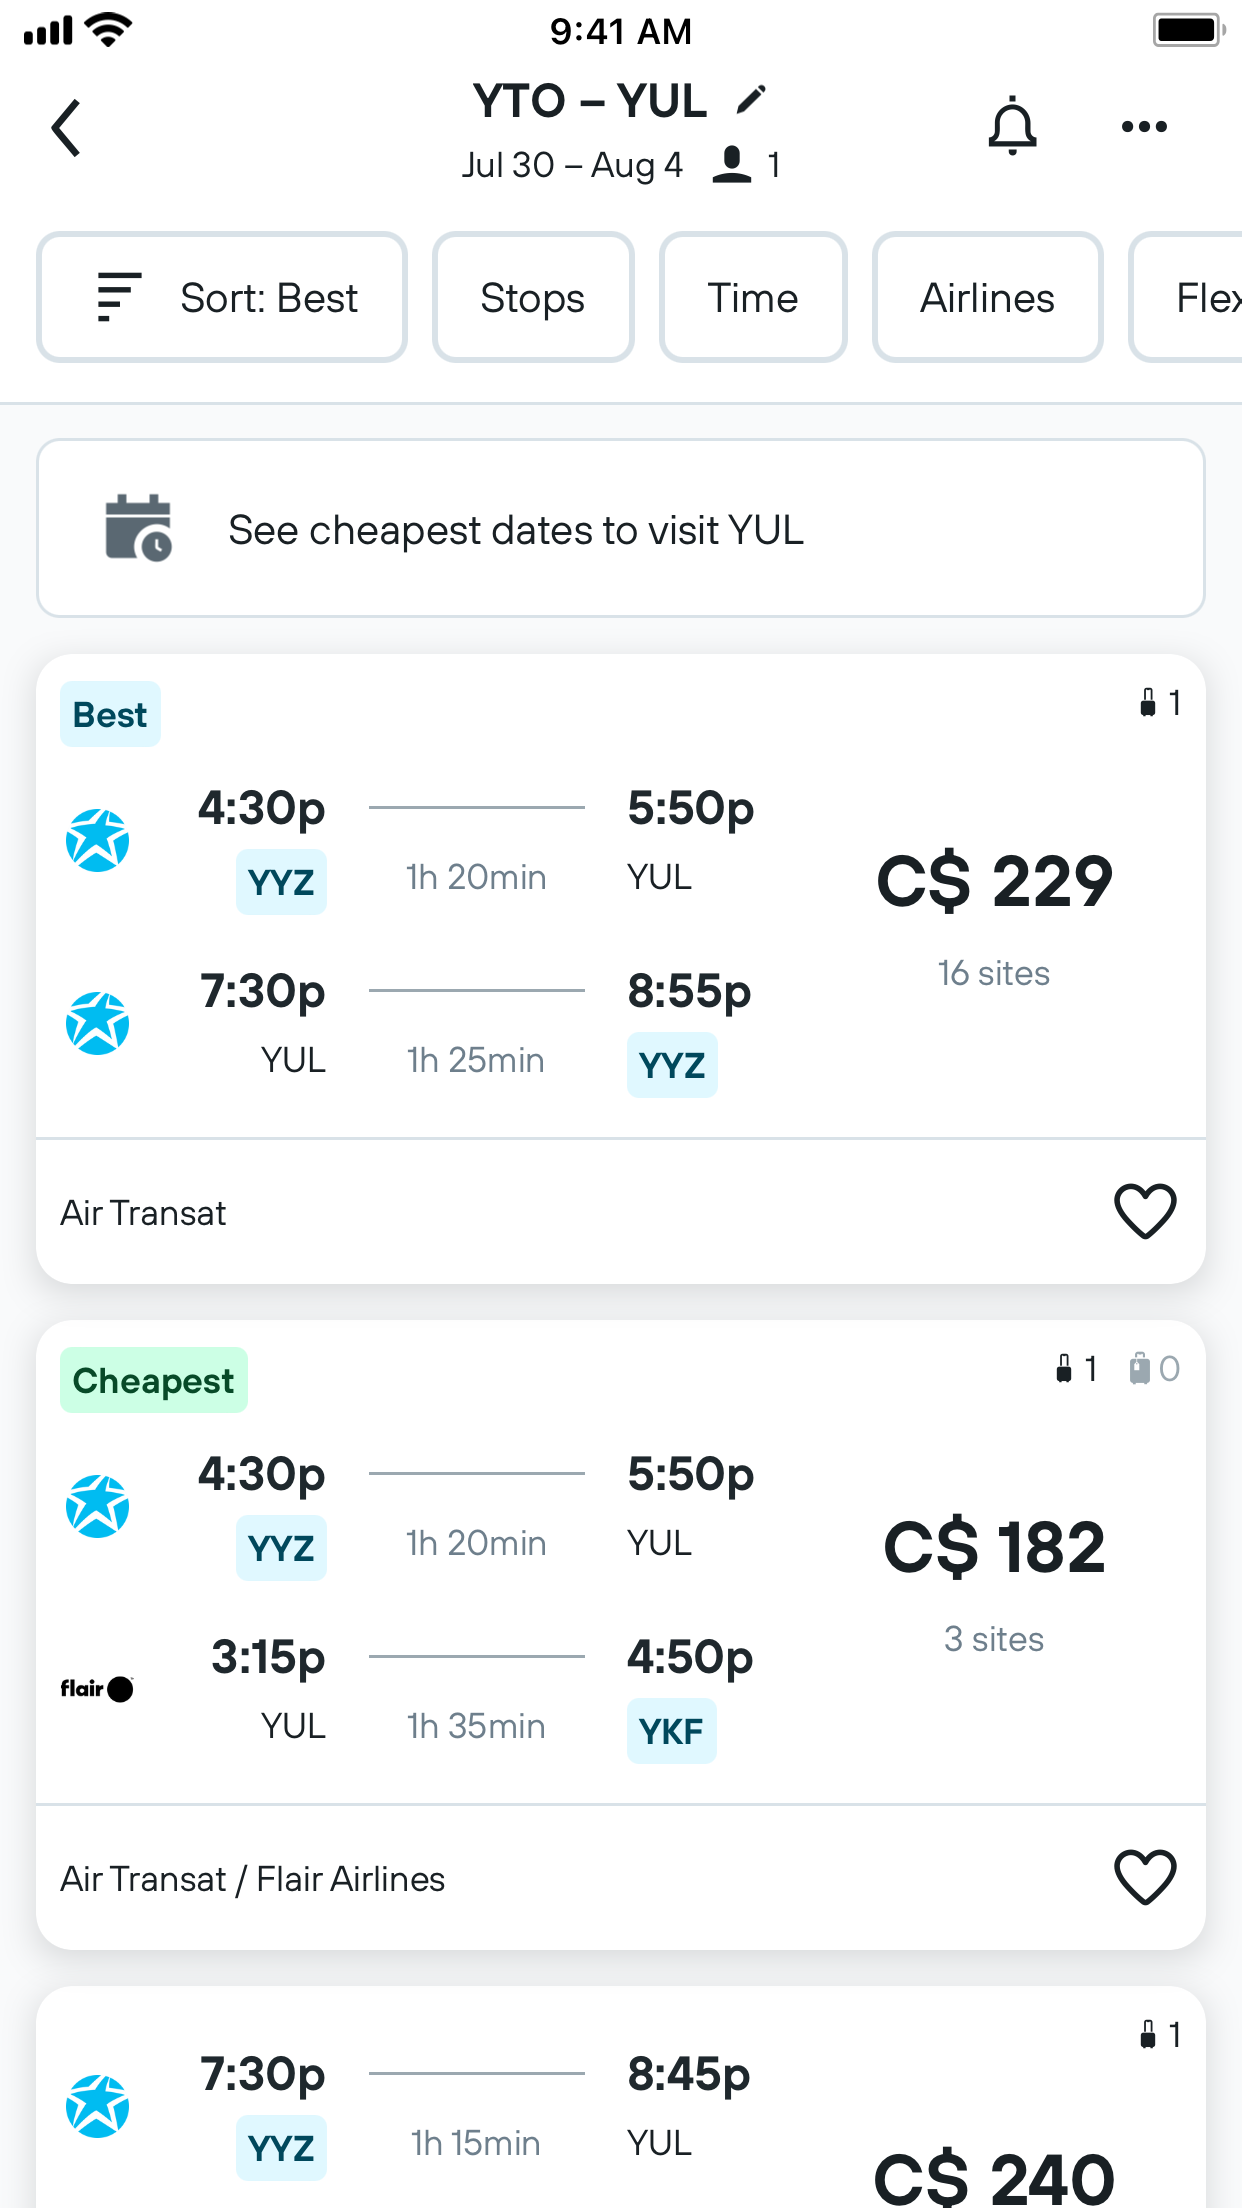Click the back navigation arrow
The width and height of the screenshot is (1242, 2208).
pos(66,127)
